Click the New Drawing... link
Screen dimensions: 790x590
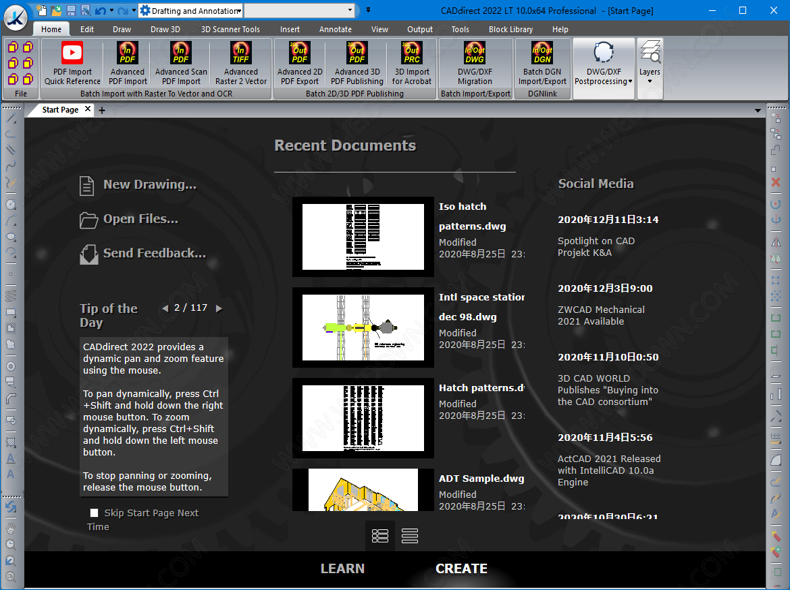150,185
